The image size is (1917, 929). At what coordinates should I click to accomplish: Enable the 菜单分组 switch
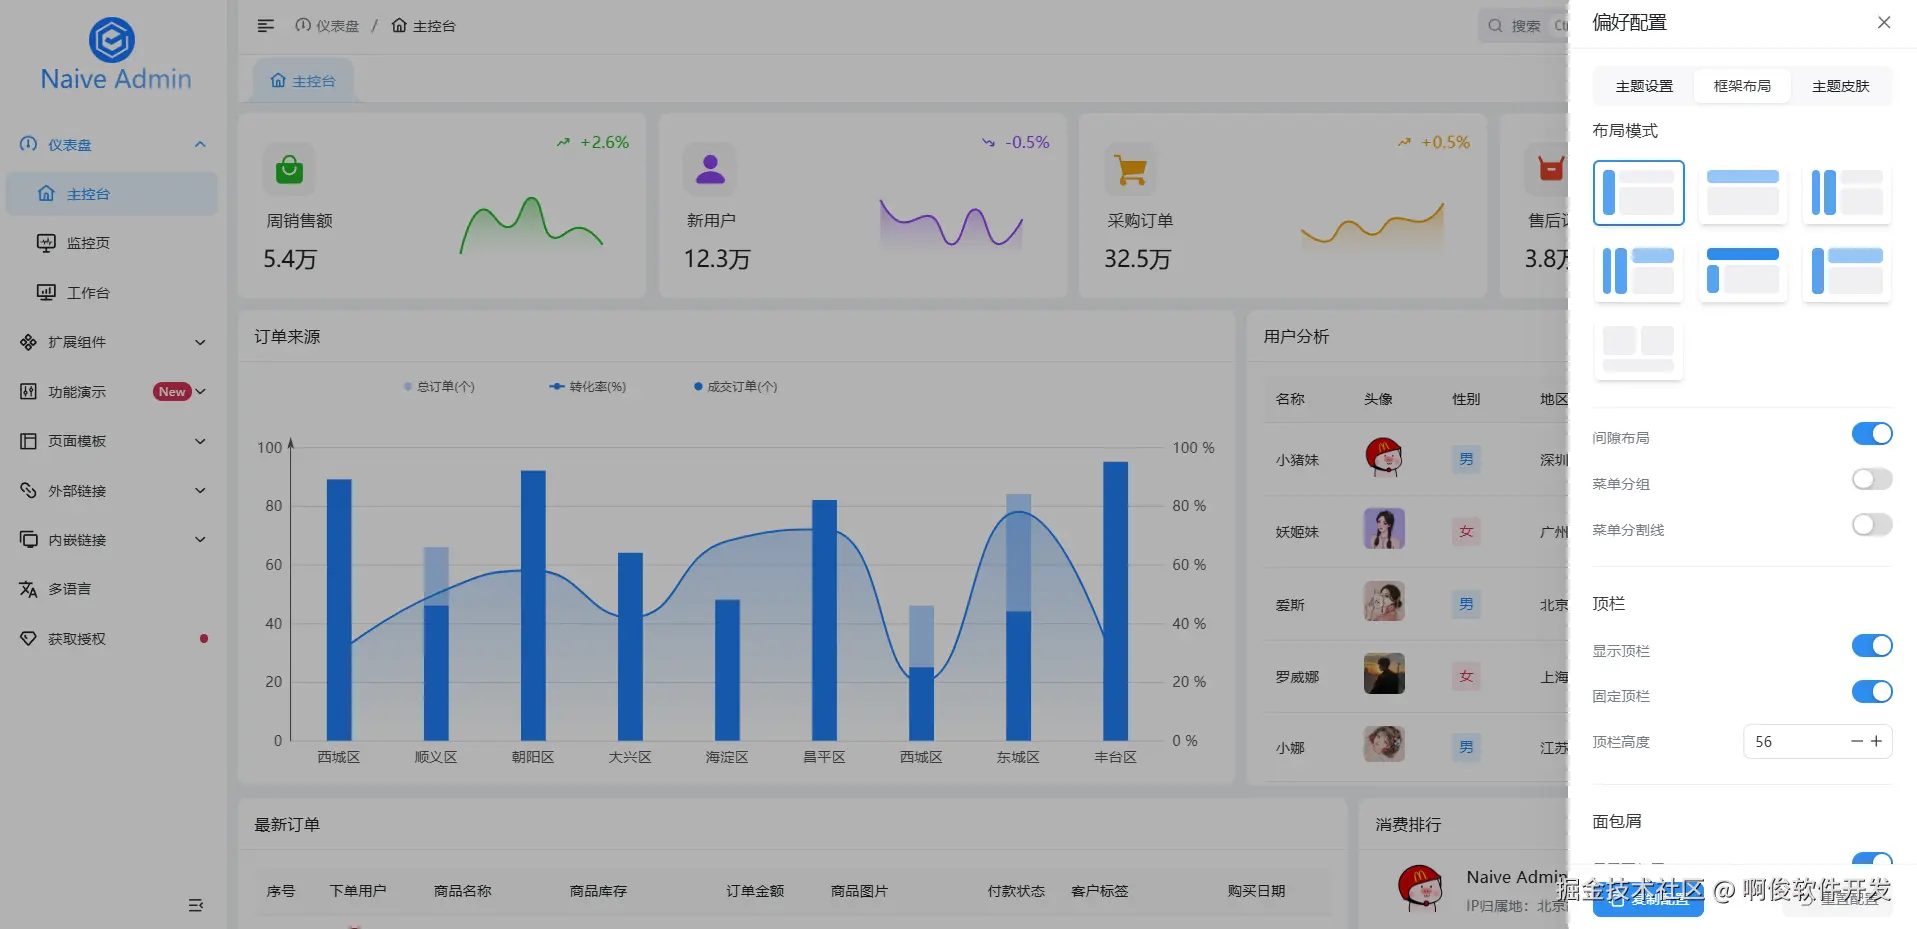(1872, 480)
